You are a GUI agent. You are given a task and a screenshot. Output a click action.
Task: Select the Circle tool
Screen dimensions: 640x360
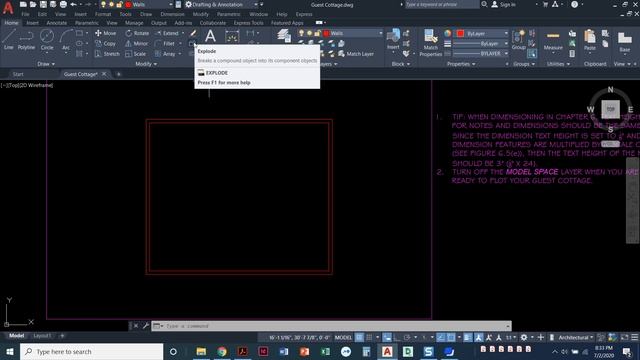coord(47,39)
